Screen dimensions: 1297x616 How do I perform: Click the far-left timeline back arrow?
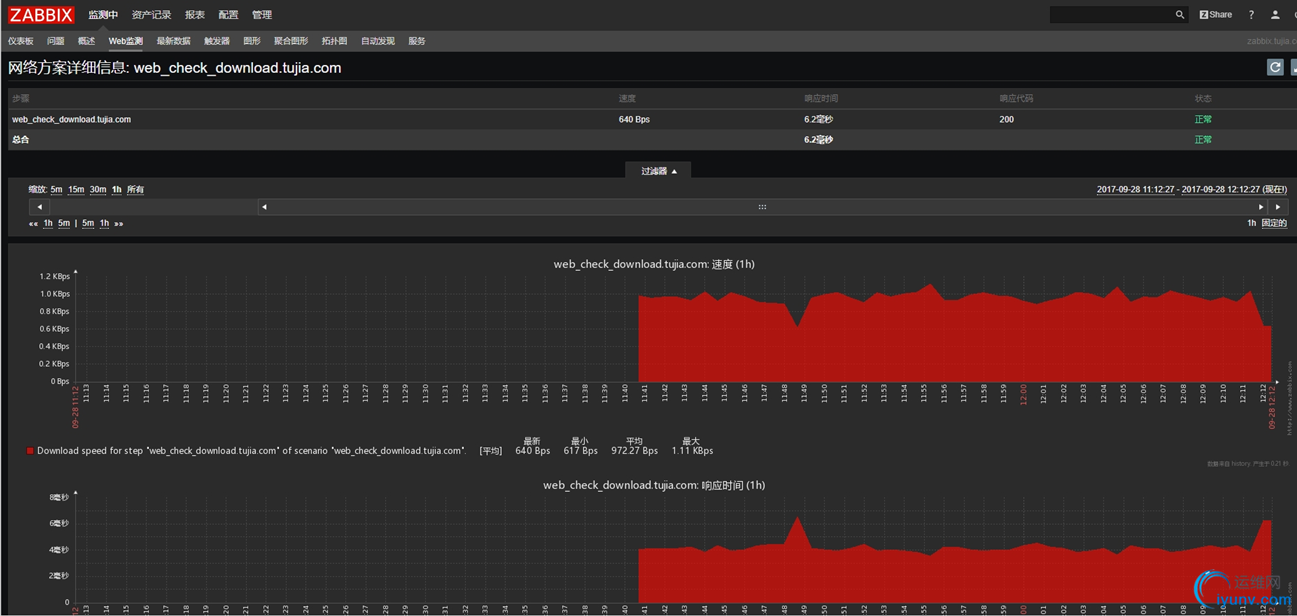39,207
